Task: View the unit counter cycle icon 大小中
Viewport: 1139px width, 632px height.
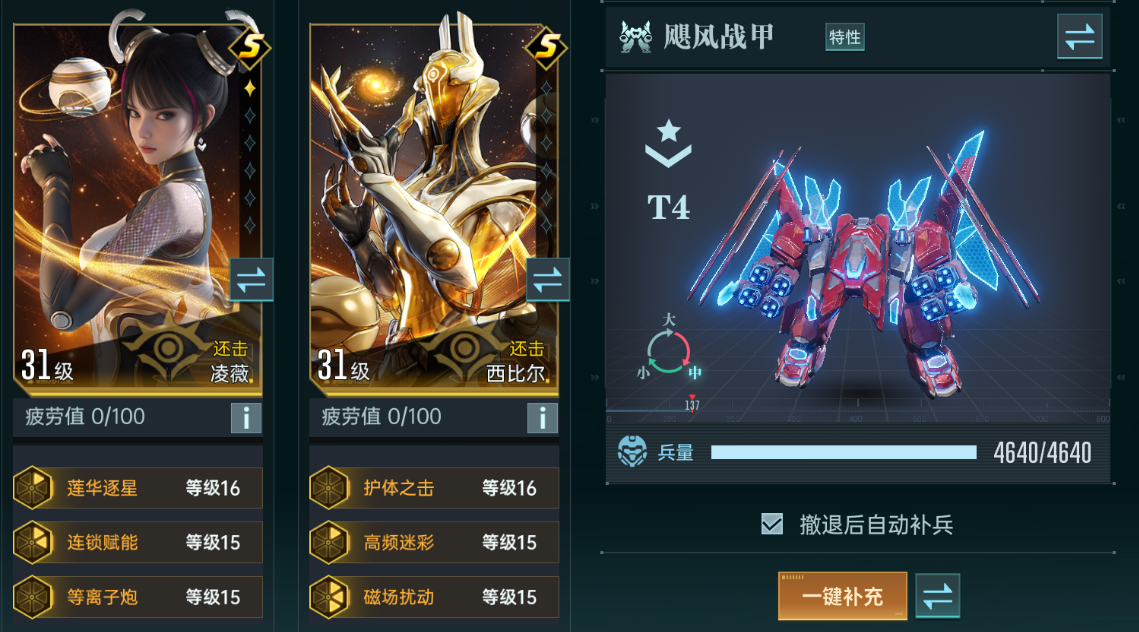Action: 668,349
